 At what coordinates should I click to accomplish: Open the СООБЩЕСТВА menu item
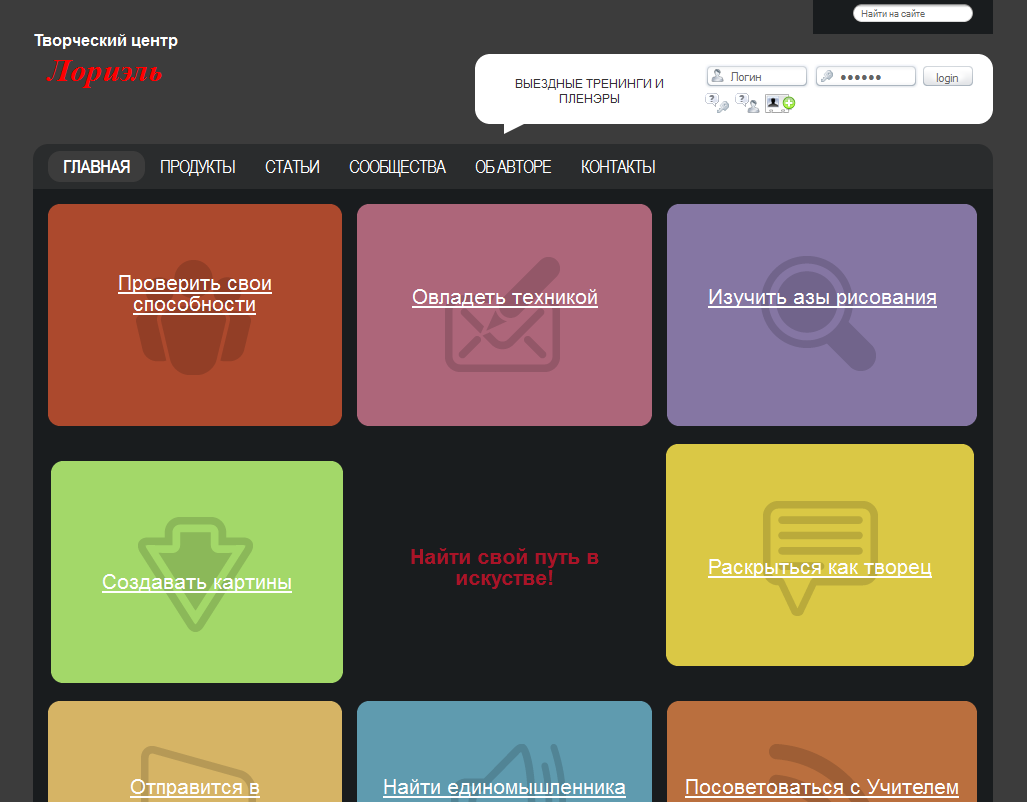click(x=397, y=167)
